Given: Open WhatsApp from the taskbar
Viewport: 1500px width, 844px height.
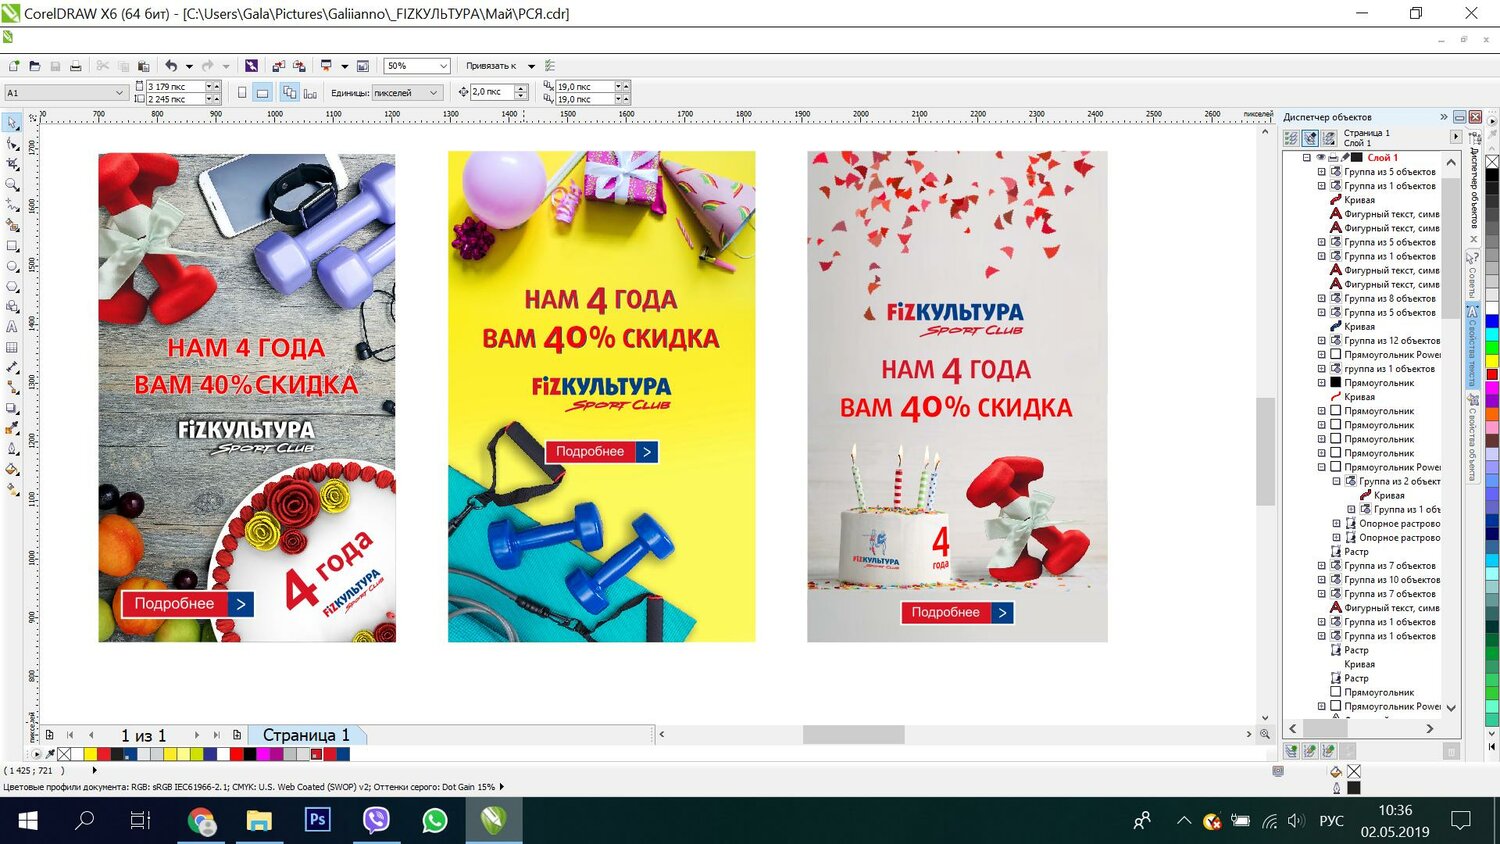Looking at the screenshot, I should click(435, 820).
